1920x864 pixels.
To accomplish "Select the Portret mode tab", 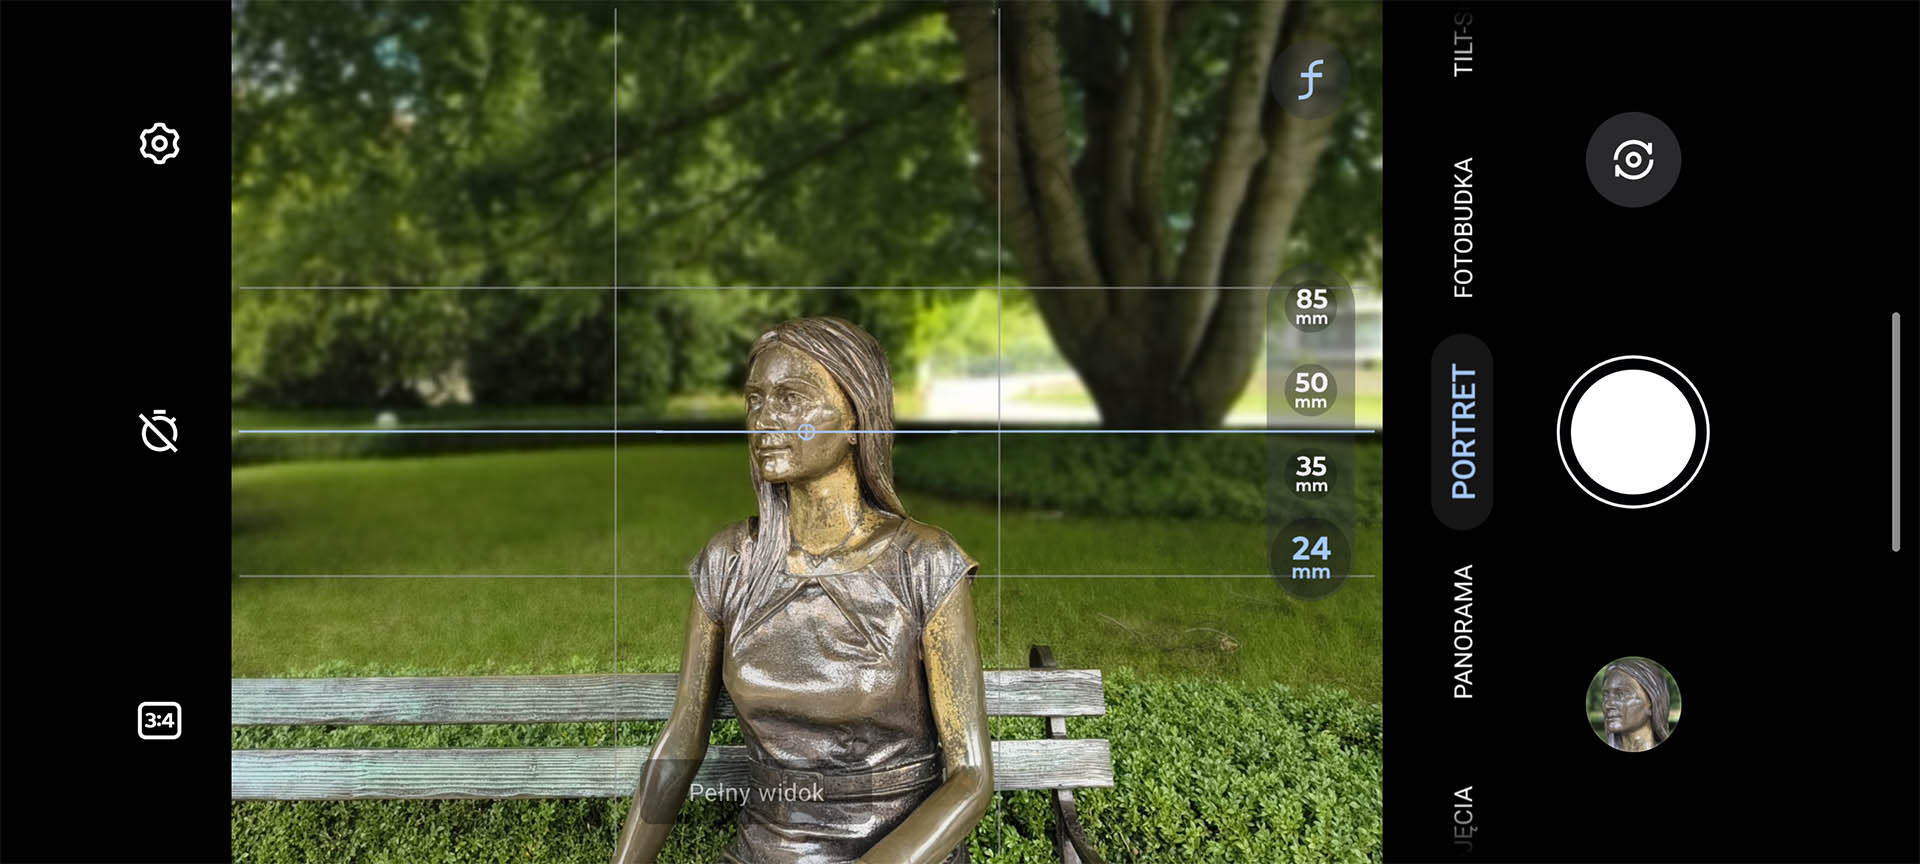I will (1463, 431).
